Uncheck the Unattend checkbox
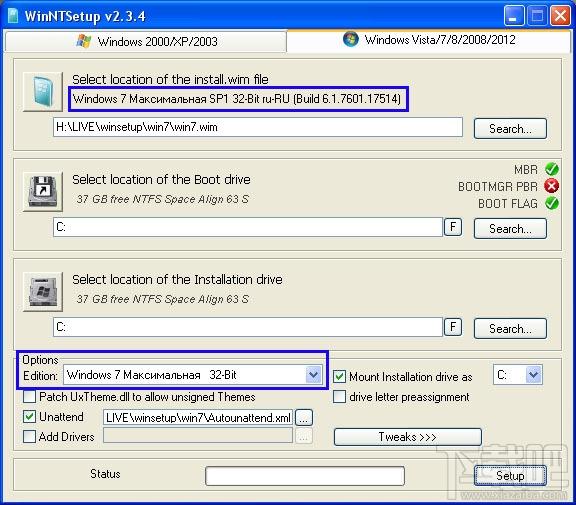The width and height of the screenshot is (576, 505). point(29,416)
